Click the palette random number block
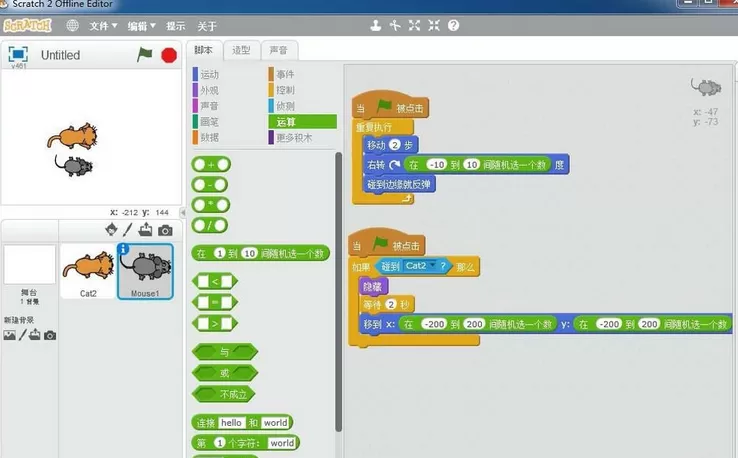This screenshot has height=458, width=738. [261, 253]
